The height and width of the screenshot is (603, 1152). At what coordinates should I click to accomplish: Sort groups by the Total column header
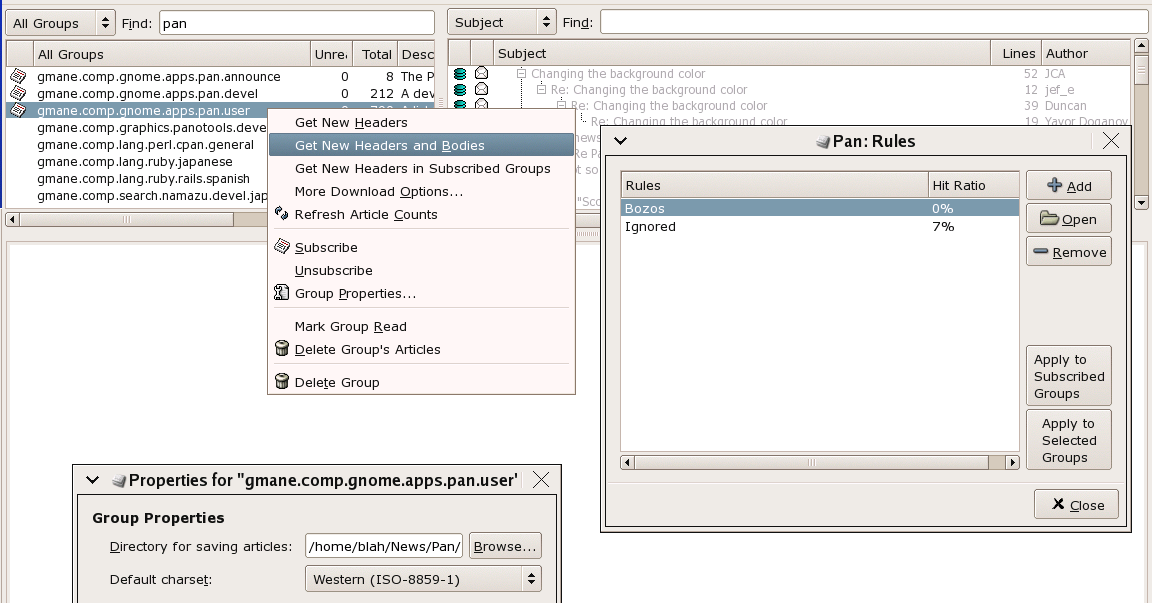tap(375, 54)
